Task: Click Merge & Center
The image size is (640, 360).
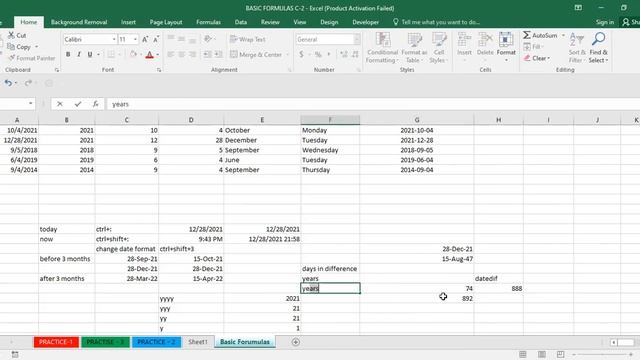Action: pos(256,54)
